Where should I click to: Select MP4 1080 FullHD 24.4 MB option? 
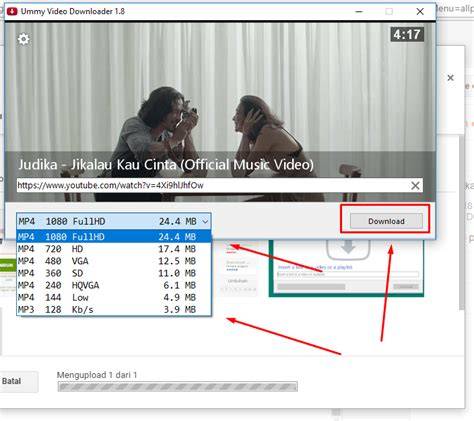pyautogui.click(x=114, y=237)
